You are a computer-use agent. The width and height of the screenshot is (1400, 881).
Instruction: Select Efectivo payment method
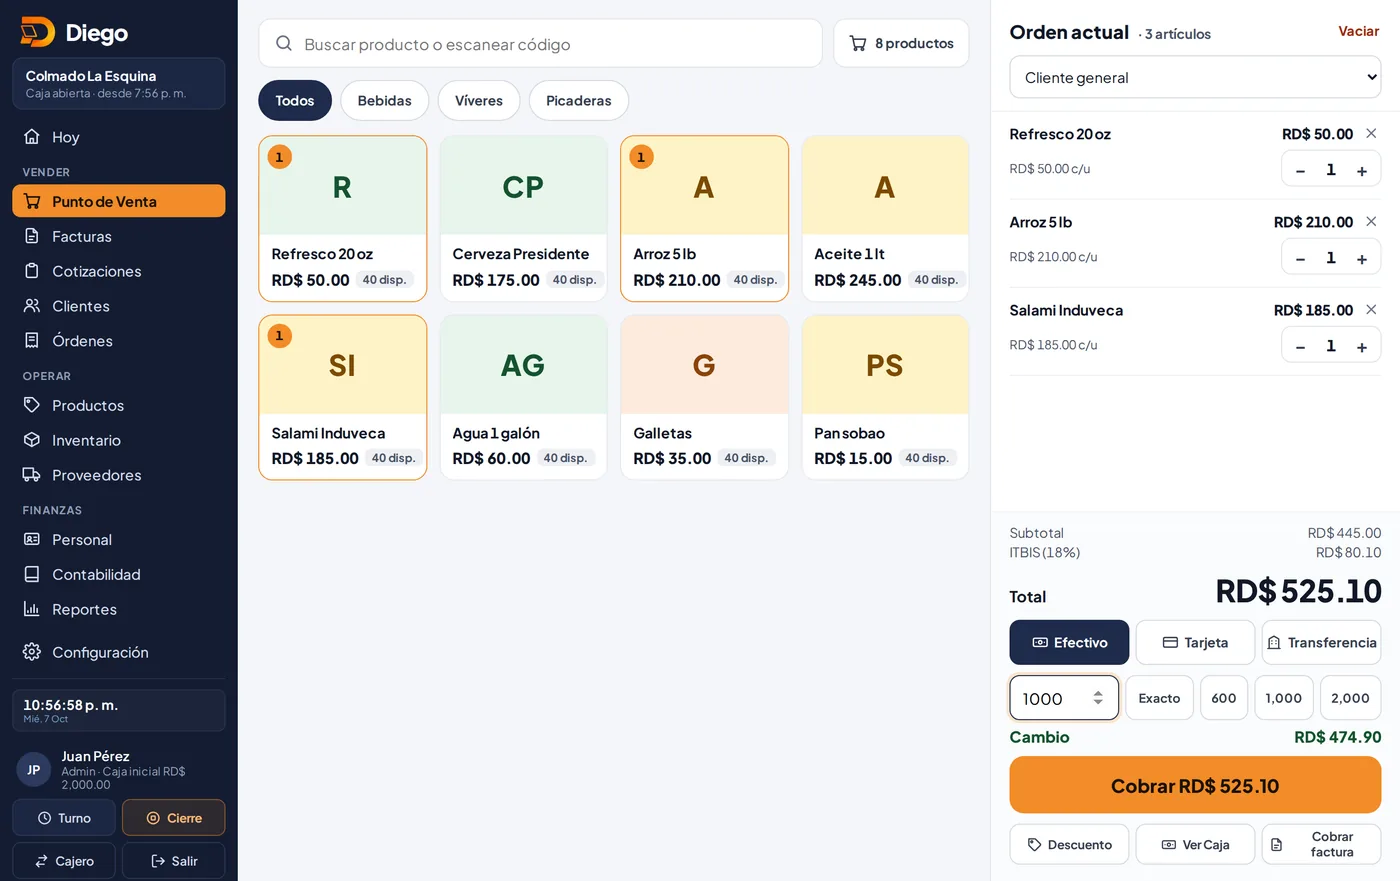click(1069, 642)
